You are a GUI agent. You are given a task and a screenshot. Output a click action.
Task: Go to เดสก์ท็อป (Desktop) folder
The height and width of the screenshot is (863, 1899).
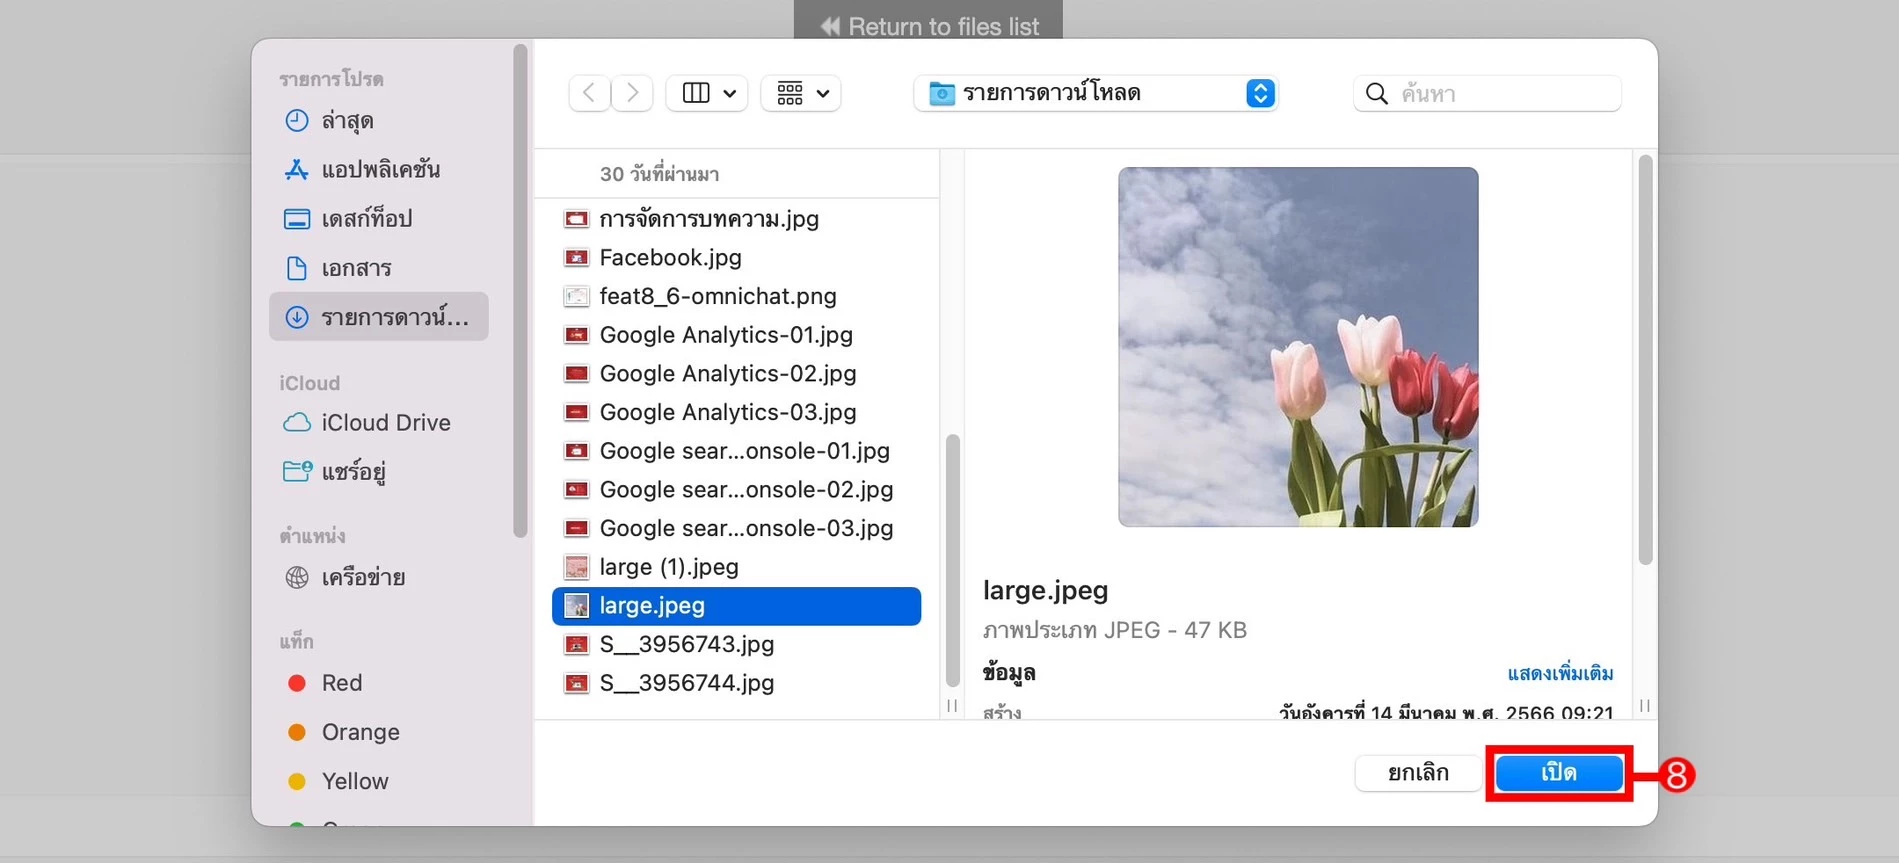(366, 219)
